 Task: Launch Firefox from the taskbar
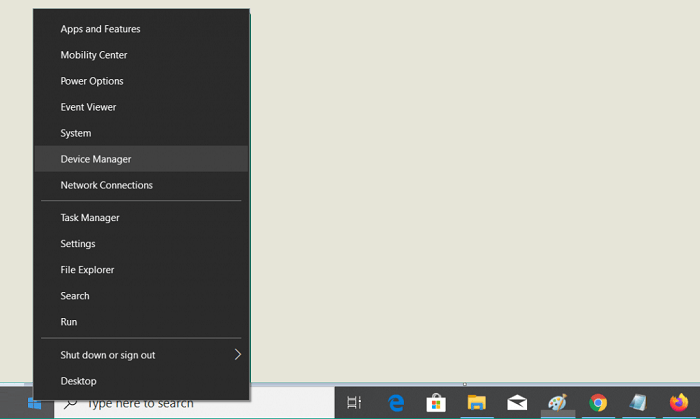[679, 403]
